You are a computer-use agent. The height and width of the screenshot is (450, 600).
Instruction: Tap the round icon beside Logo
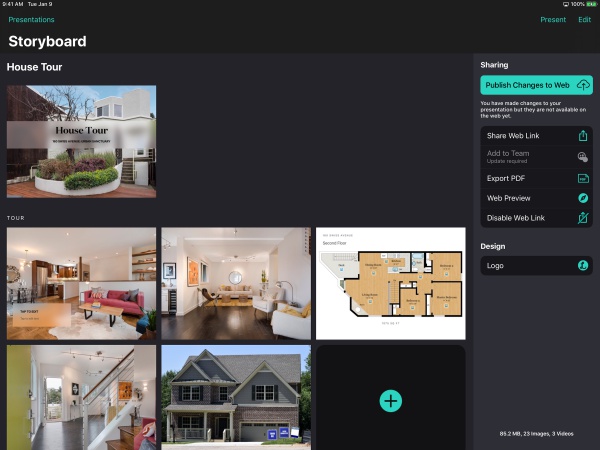(x=583, y=266)
